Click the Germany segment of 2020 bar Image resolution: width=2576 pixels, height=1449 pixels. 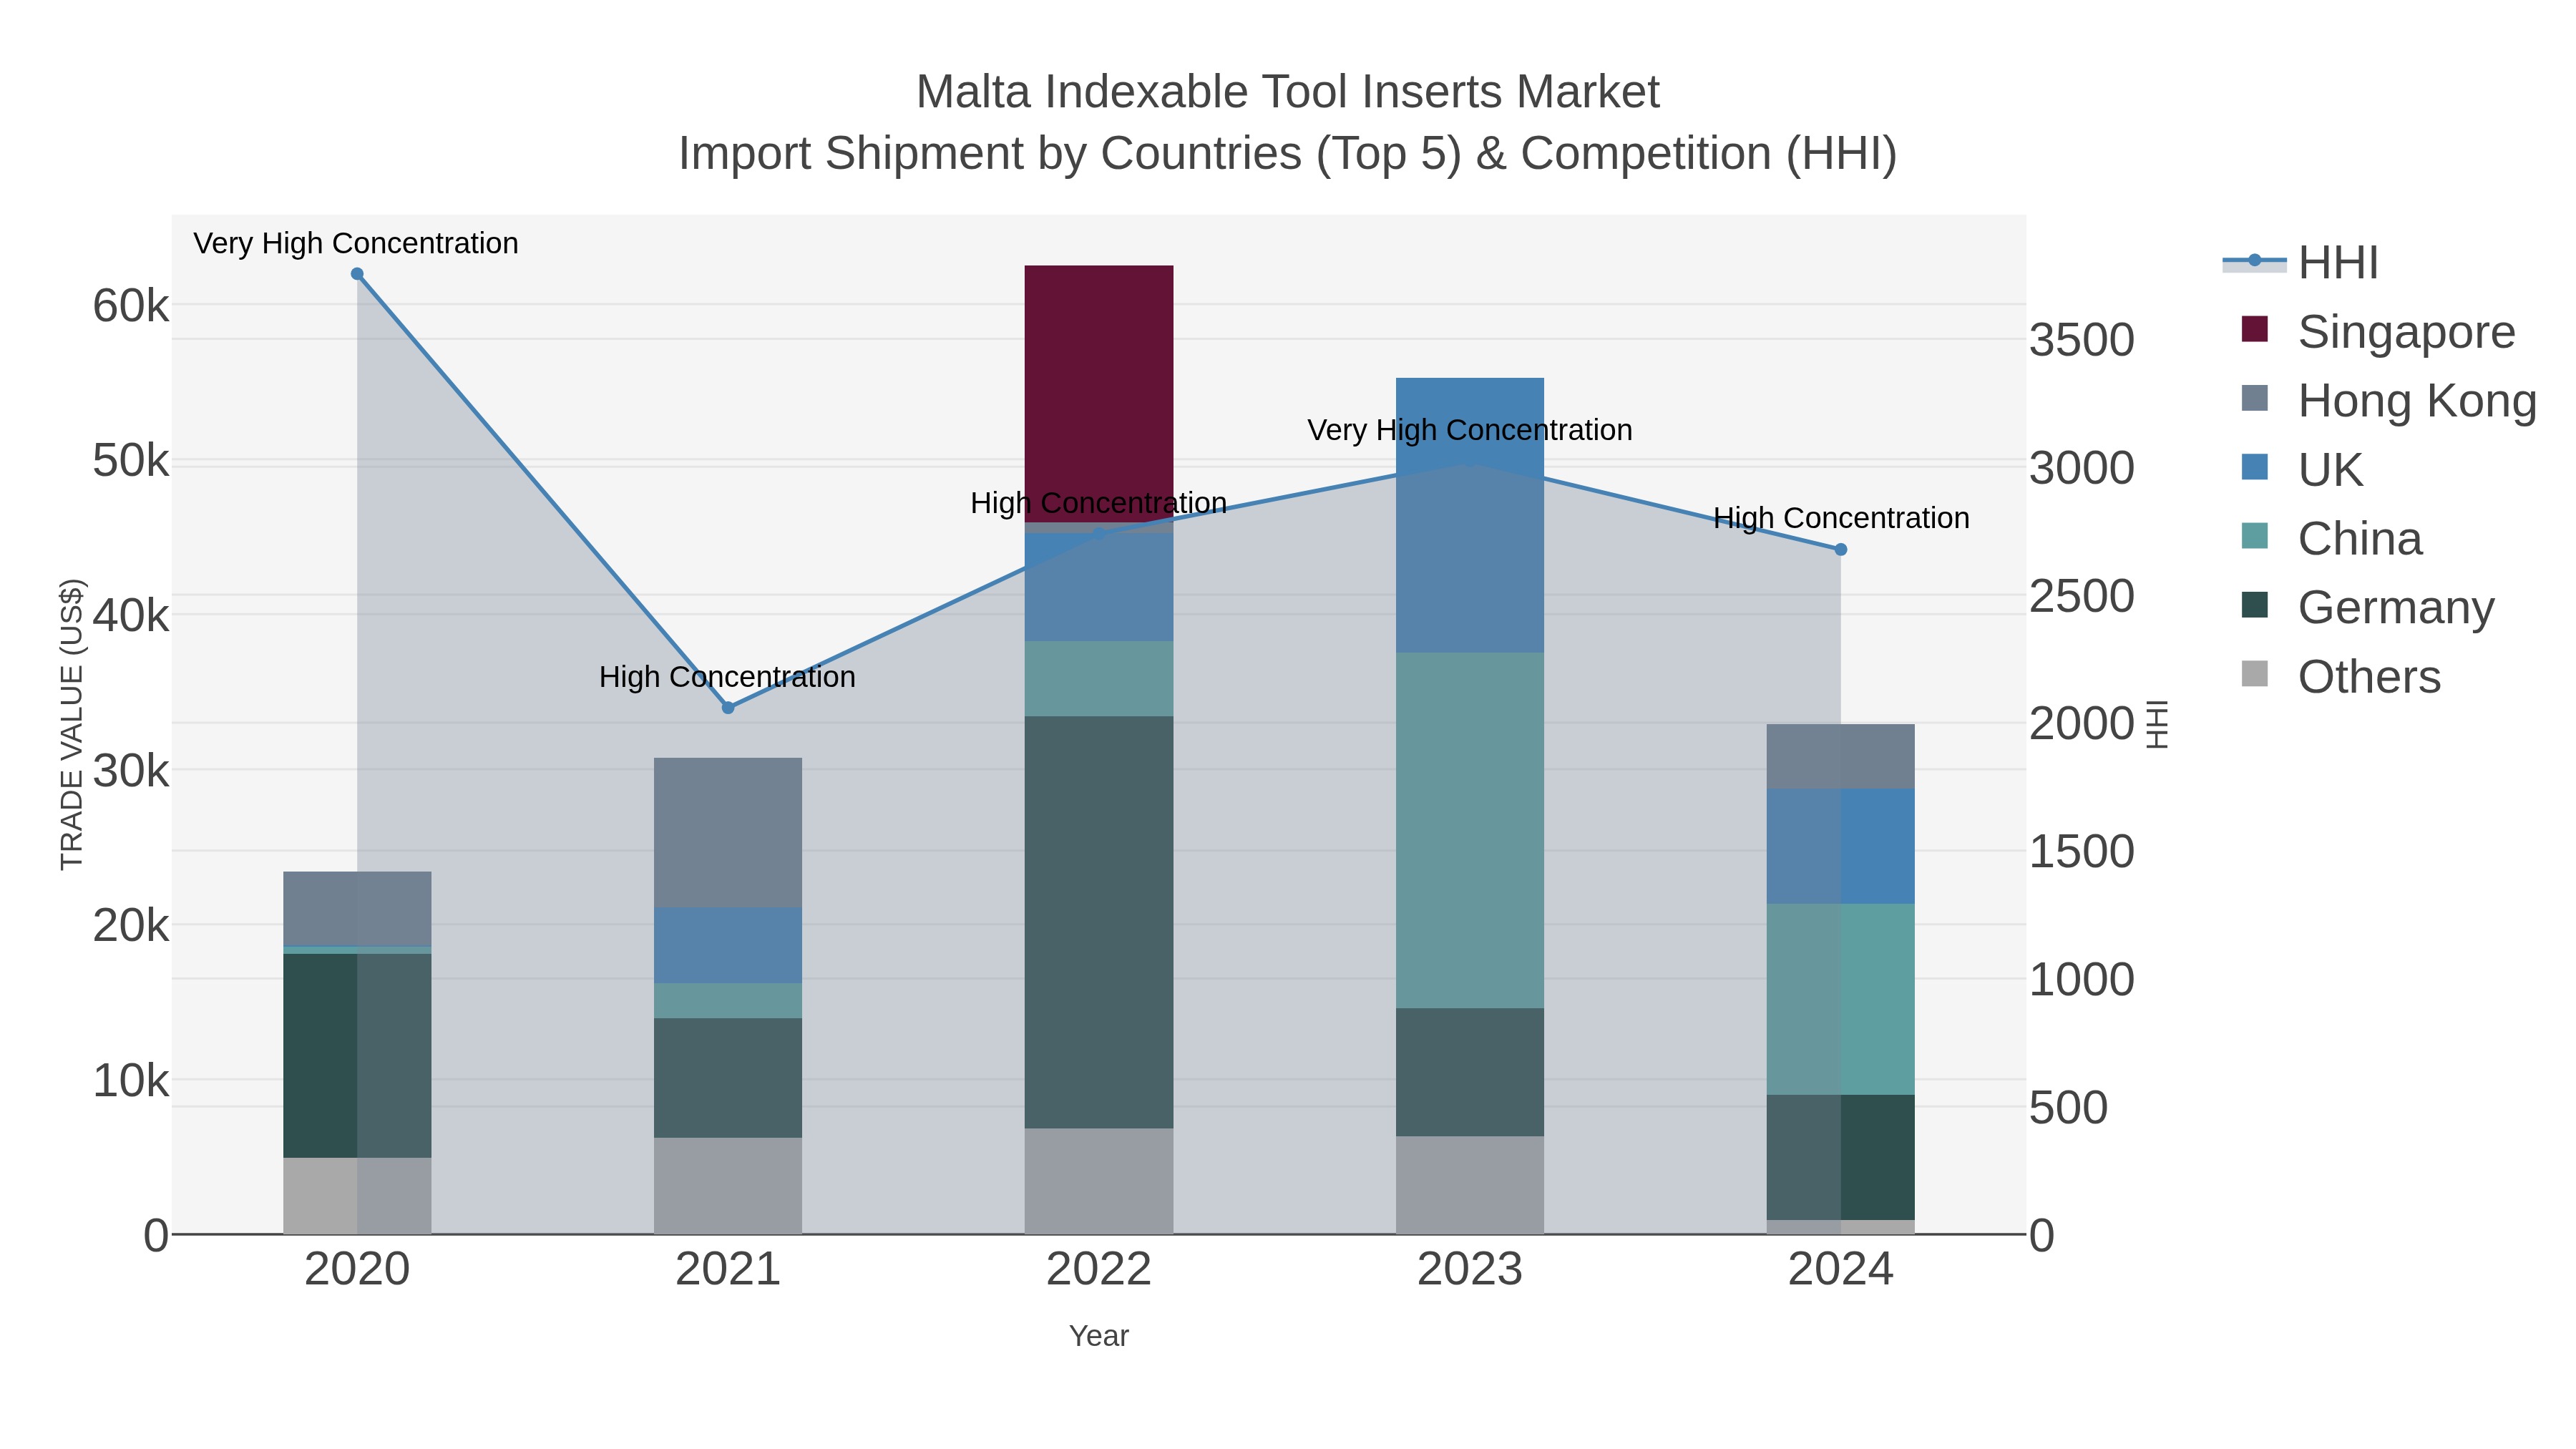(x=357, y=1056)
